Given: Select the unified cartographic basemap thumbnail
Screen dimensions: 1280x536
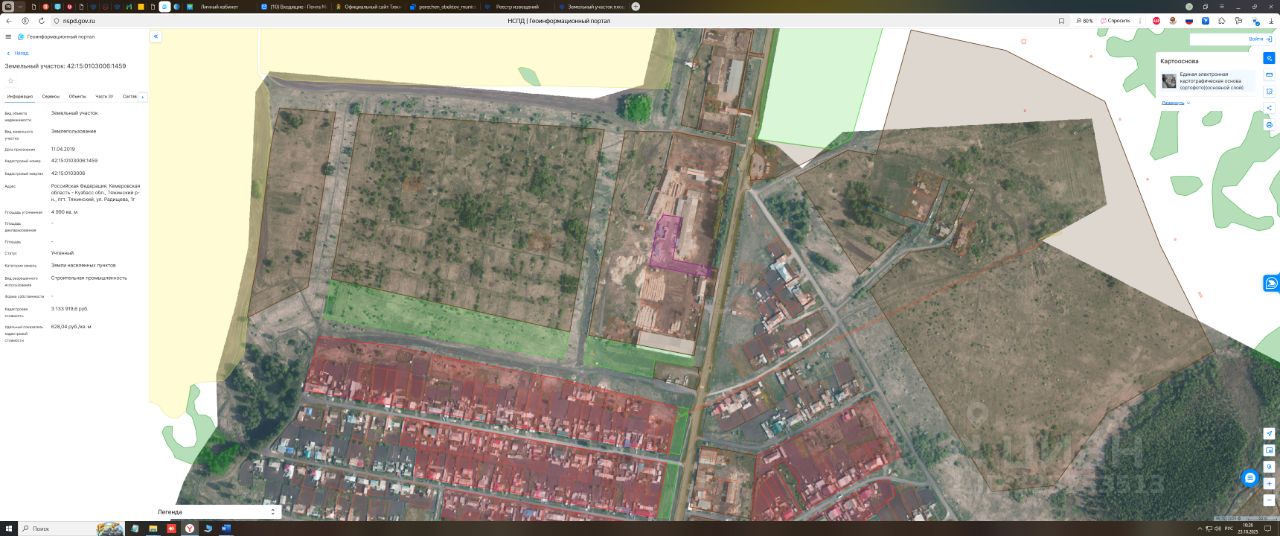Looking at the screenshot, I should (1168, 81).
